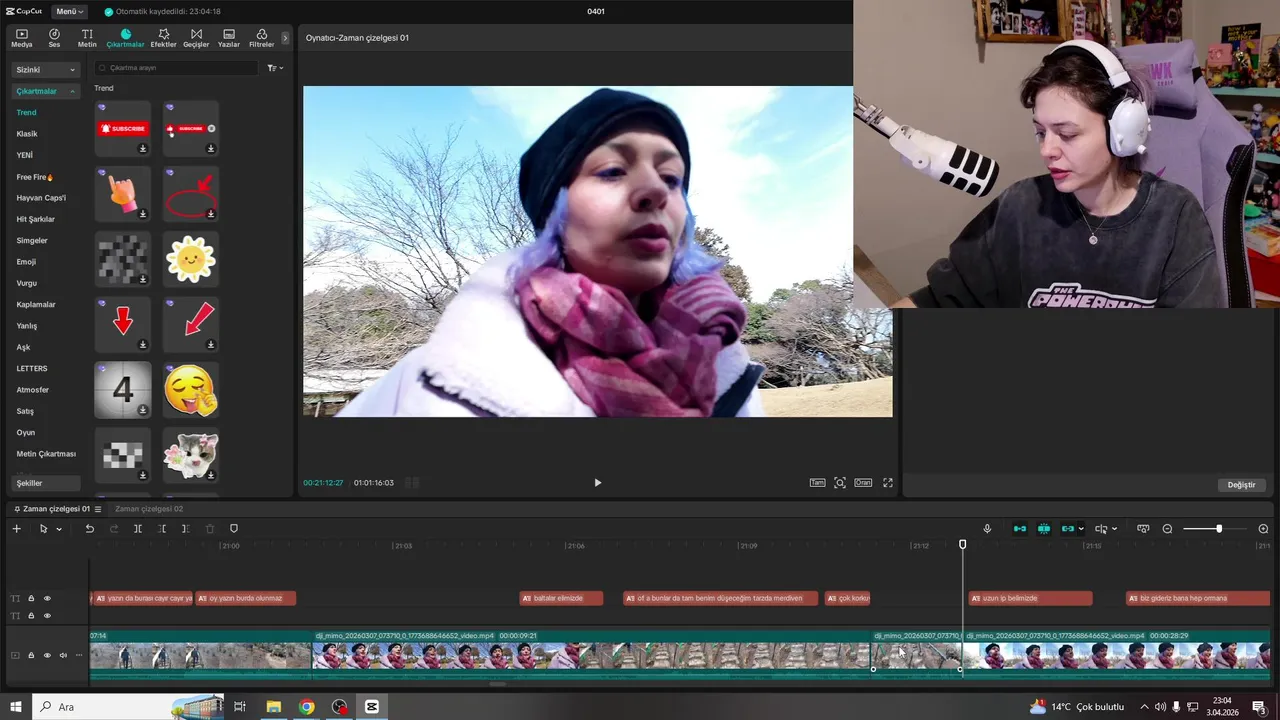Viewport: 1280px width, 720px height.
Task: Hide the main video track eye
Action: tap(46, 656)
